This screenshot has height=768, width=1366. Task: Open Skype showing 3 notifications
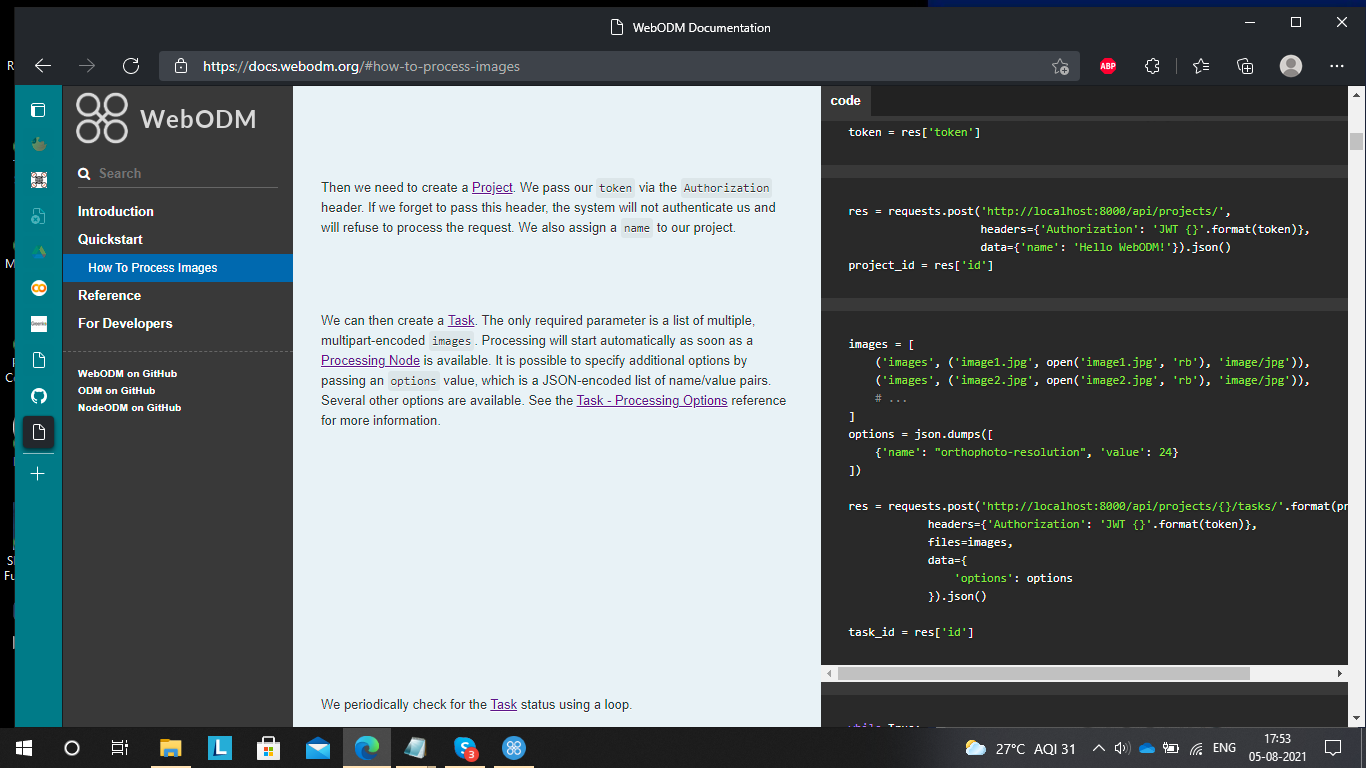coord(465,748)
